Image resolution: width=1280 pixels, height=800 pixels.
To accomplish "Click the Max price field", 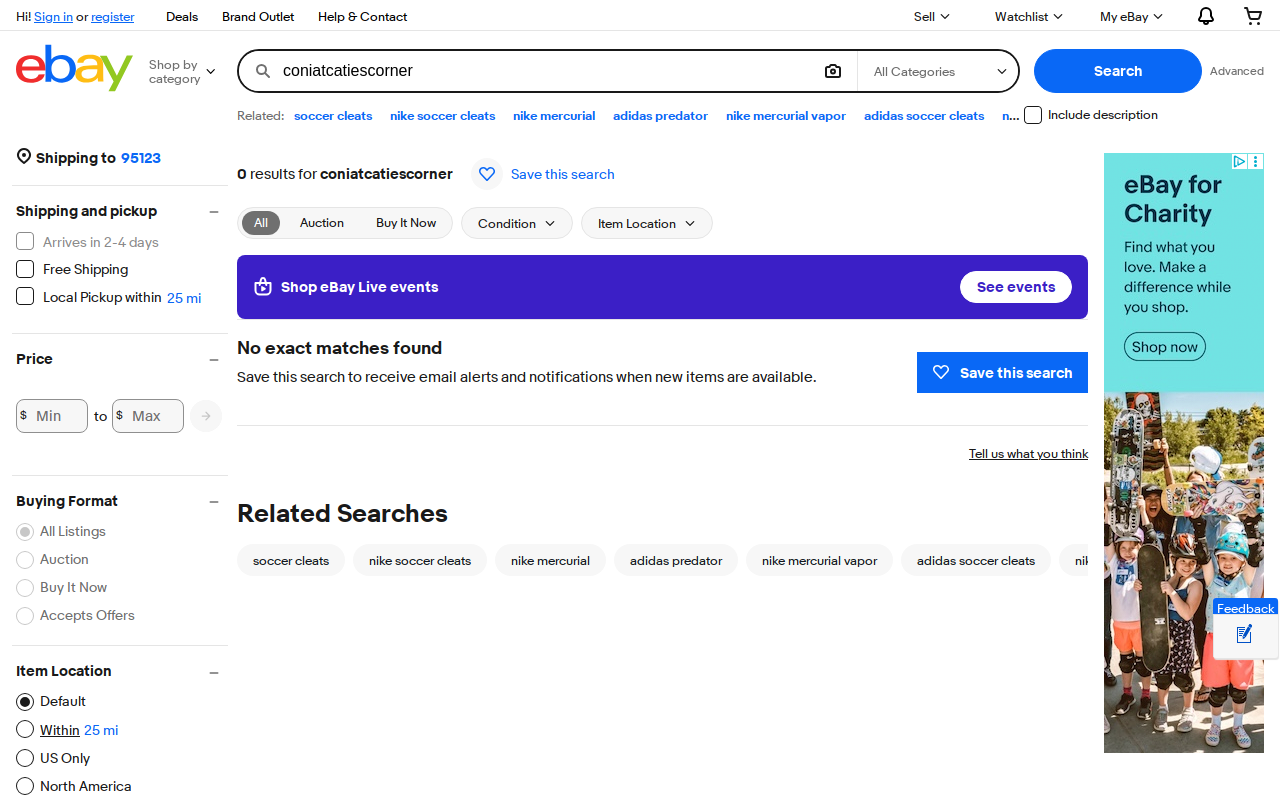I will point(148,416).
